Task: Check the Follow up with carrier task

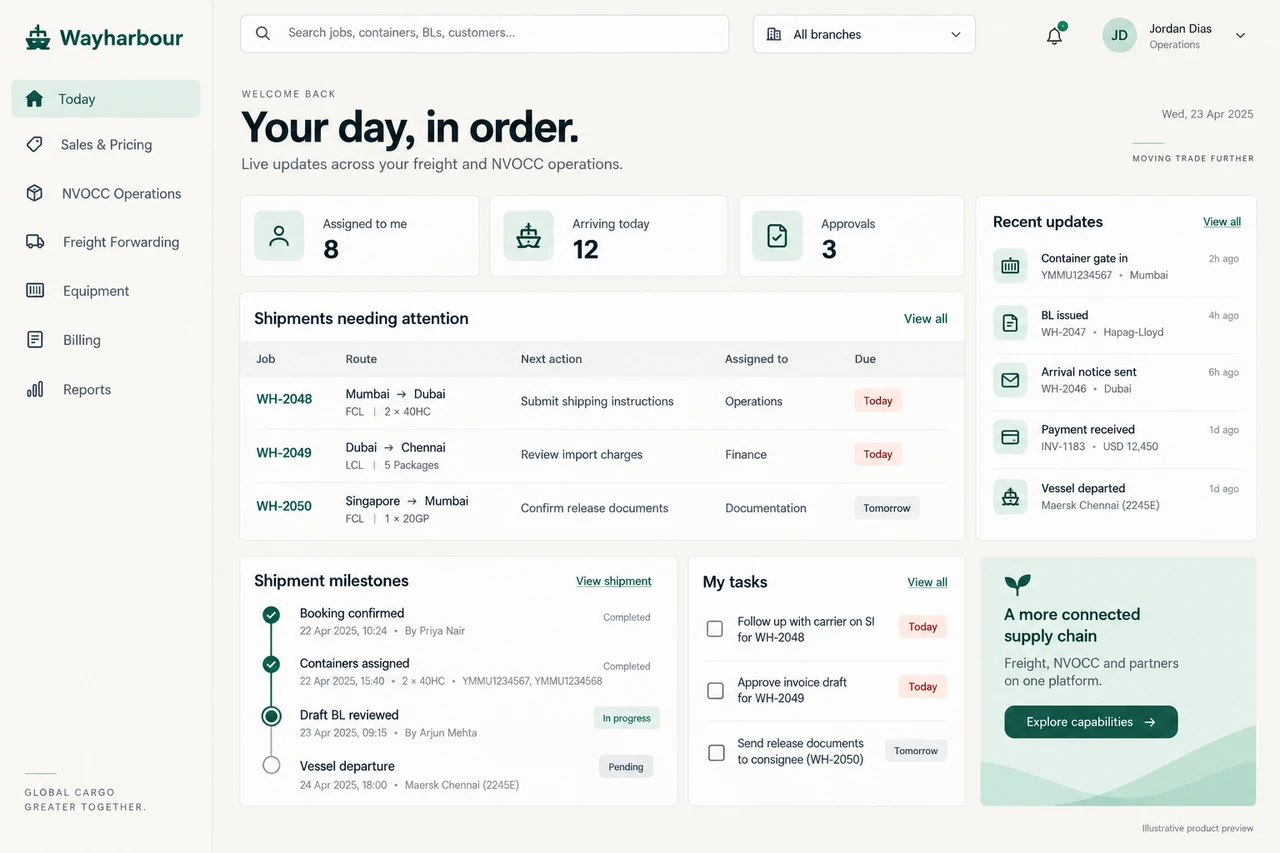Action: (715, 629)
